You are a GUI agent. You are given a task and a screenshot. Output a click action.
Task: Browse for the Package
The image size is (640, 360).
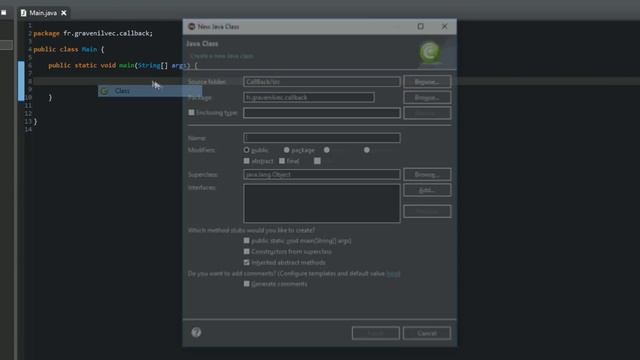pyautogui.click(x=427, y=98)
